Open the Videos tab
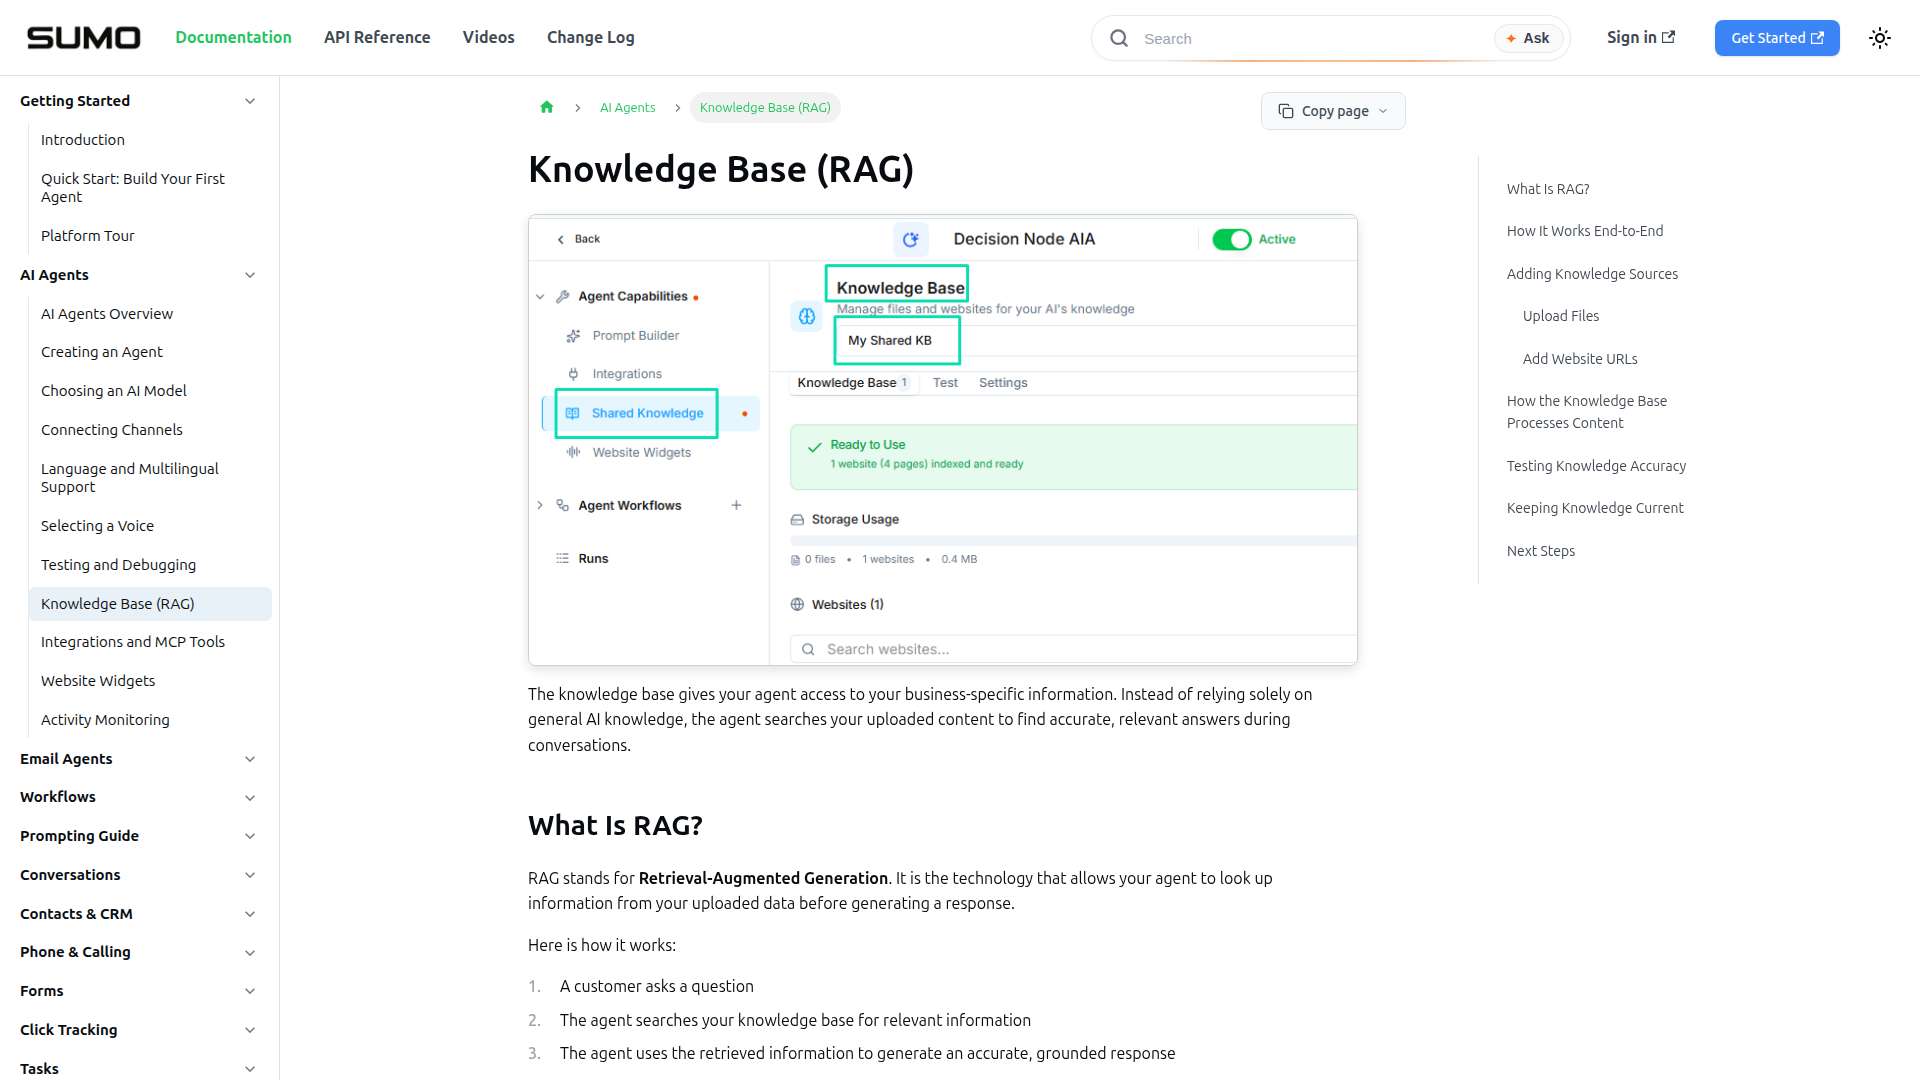The image size is (1920, 1080). (x=488, y=37)
